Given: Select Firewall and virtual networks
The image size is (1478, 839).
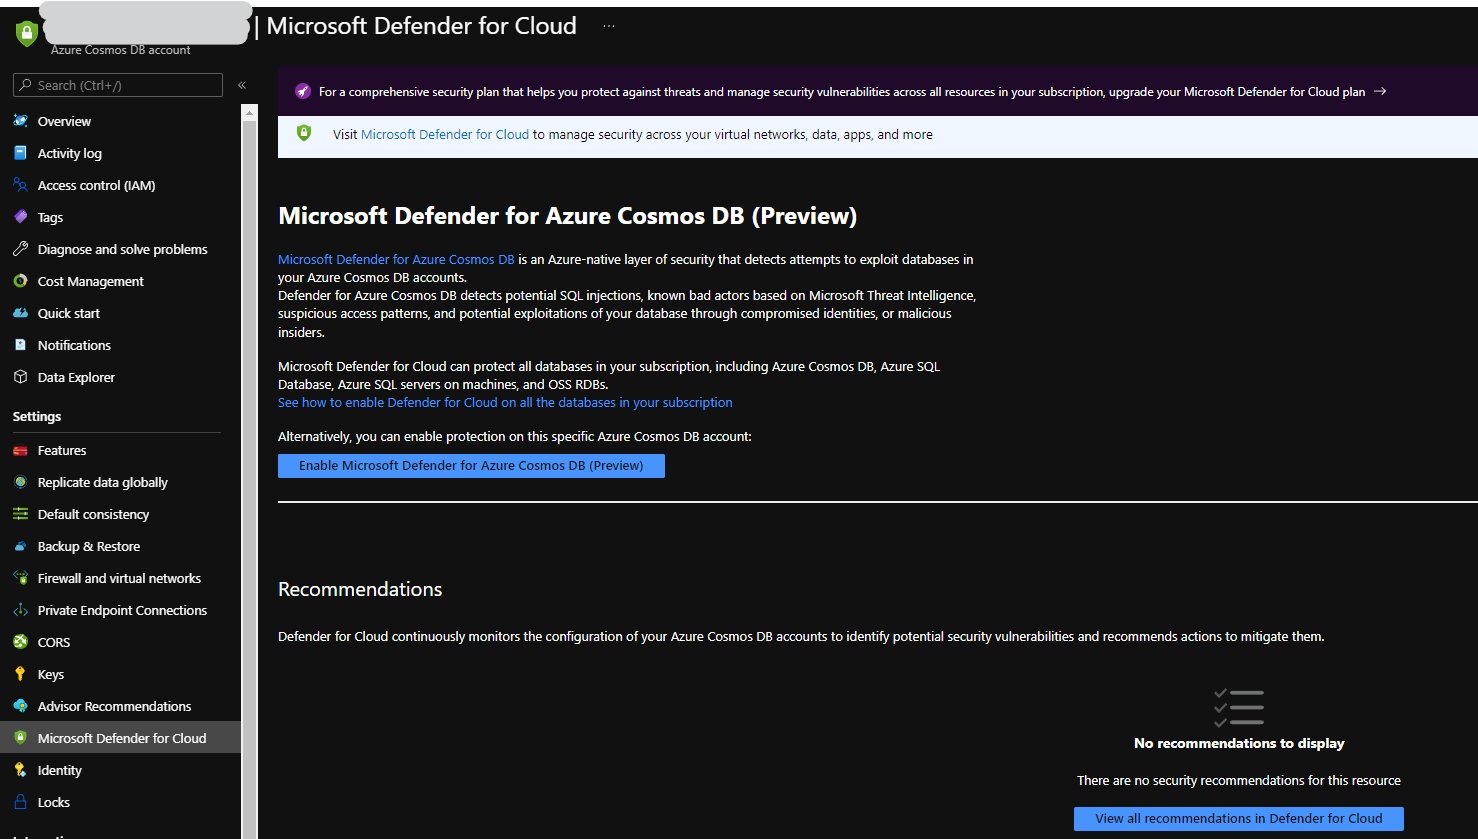Looking at the screenshot, I should coord(120,578).
